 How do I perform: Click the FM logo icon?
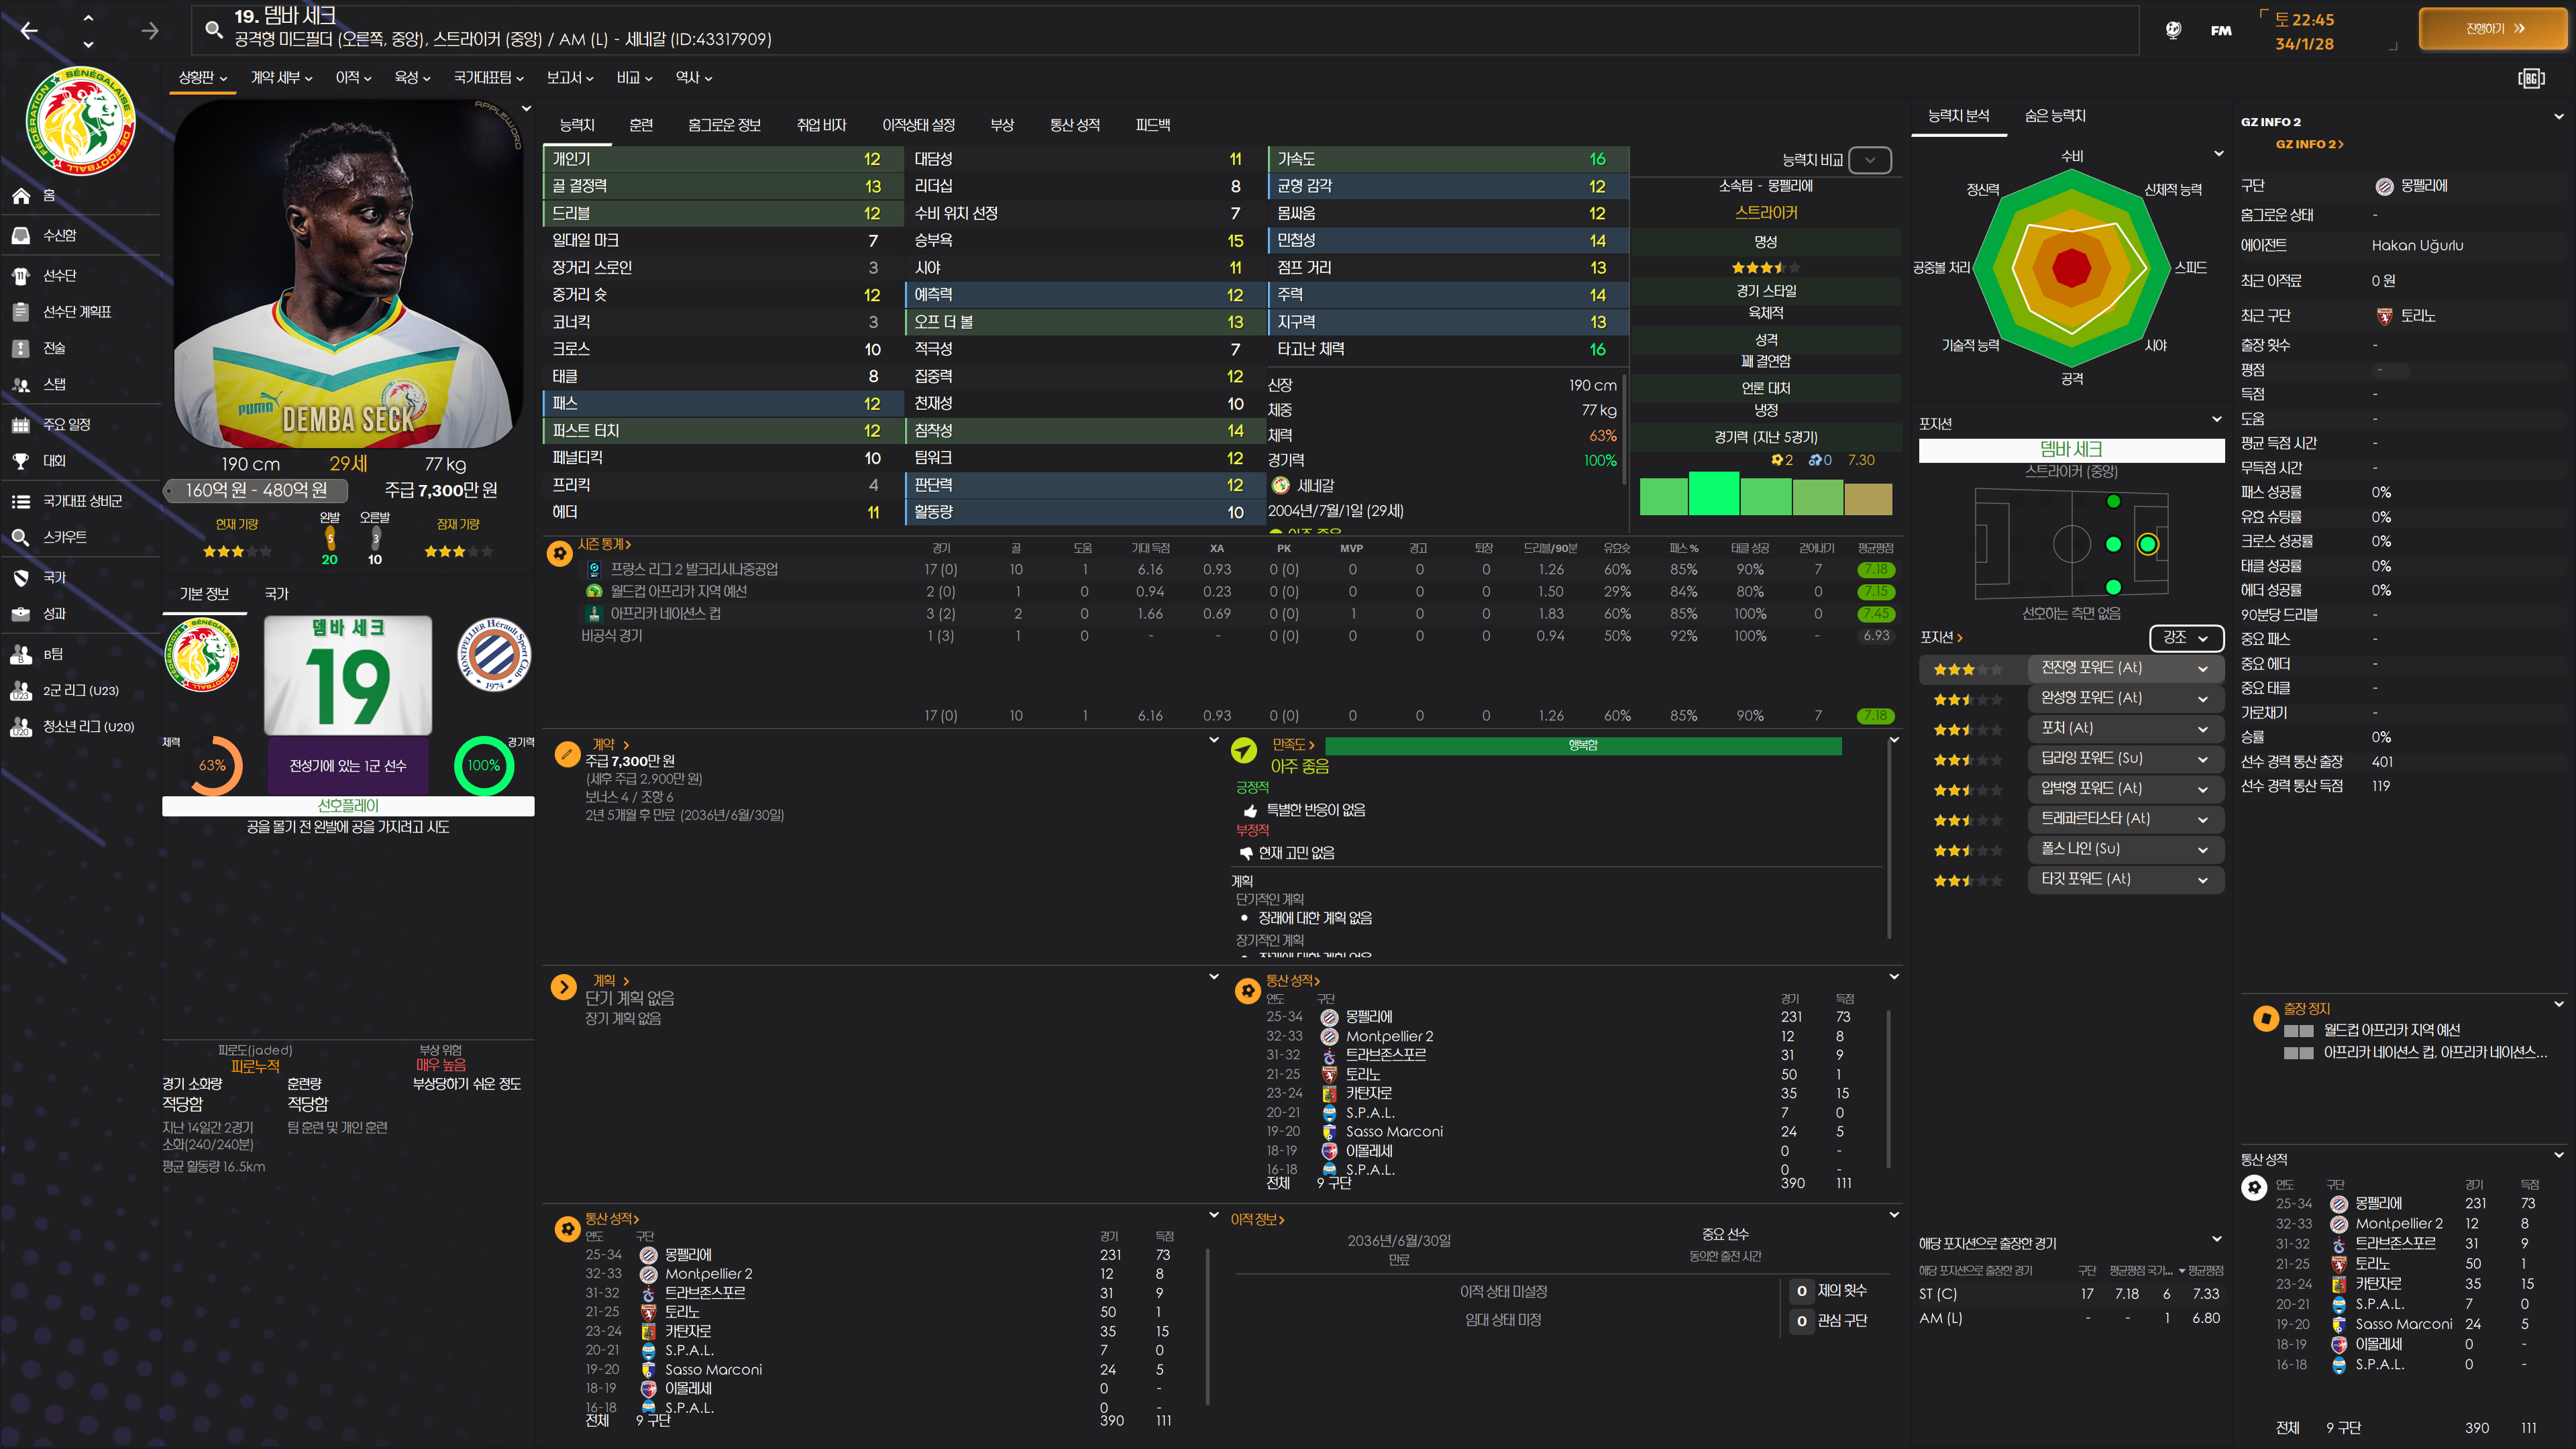2221,30
